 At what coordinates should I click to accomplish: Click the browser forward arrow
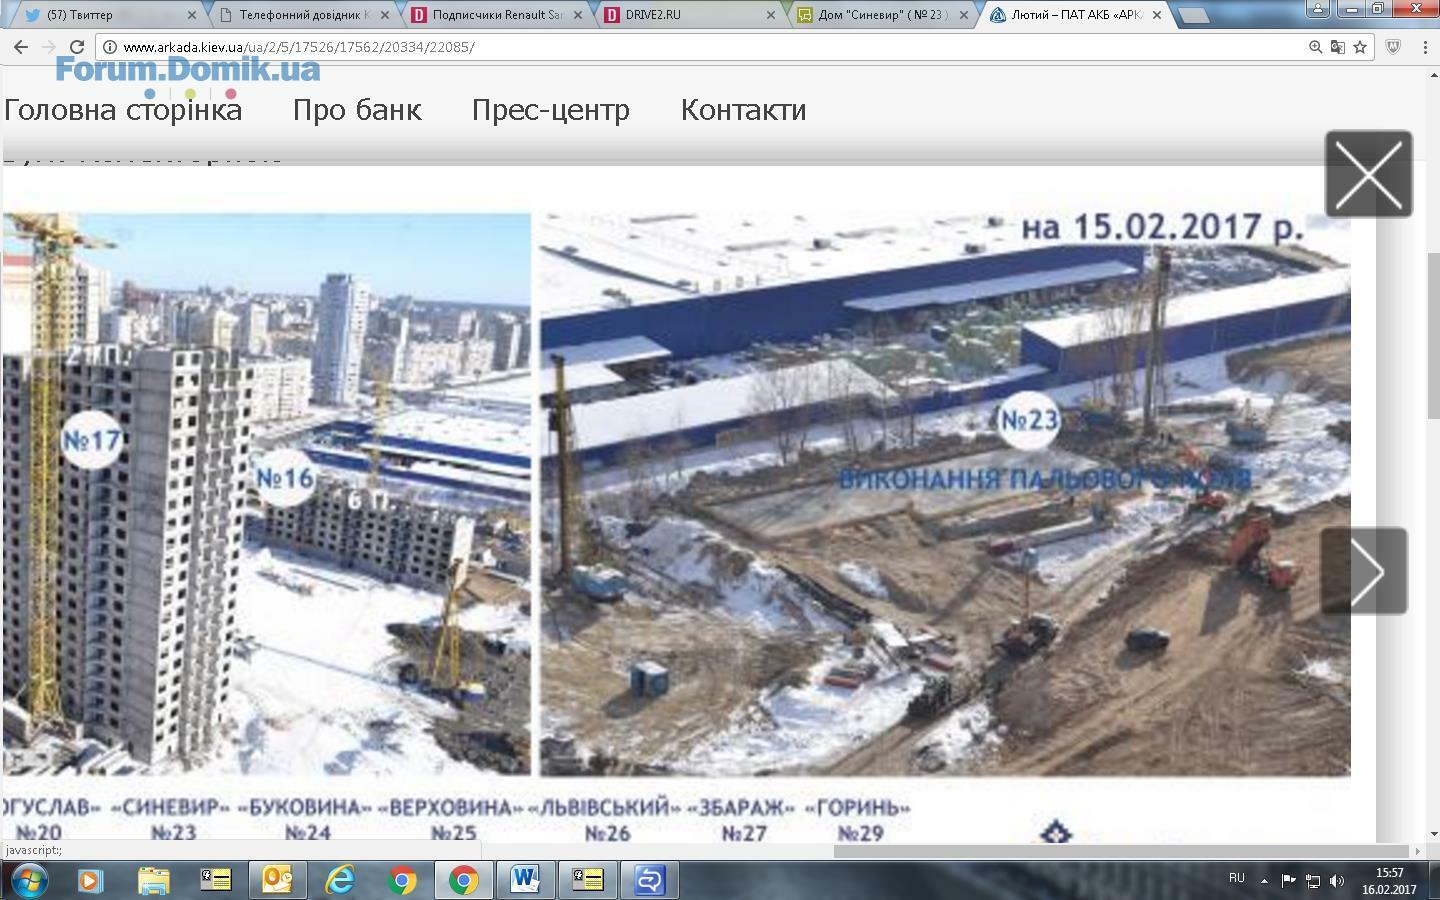[x=48, y=47]
